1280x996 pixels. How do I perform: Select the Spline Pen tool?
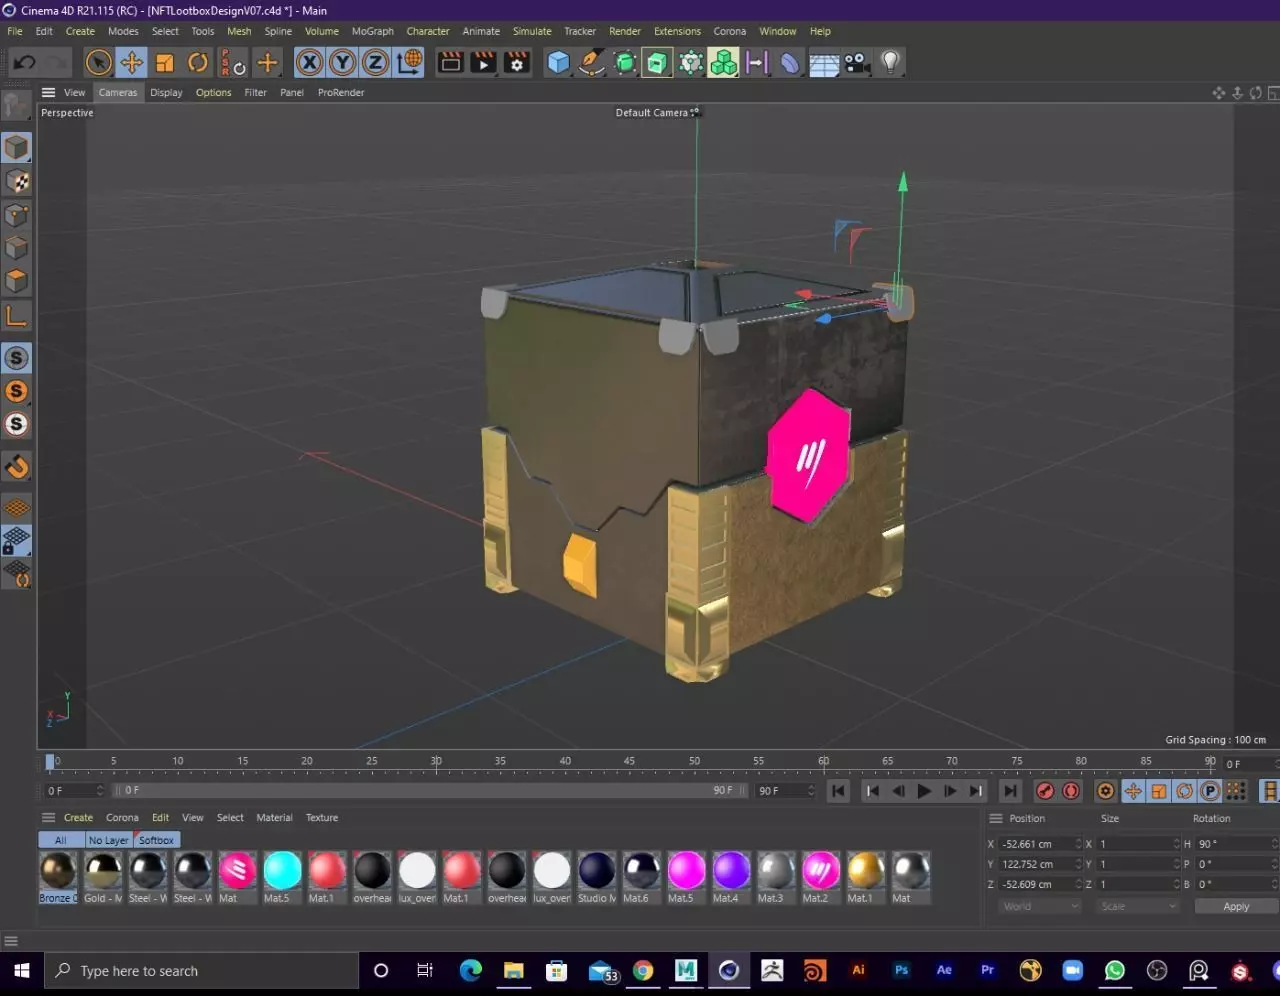[x=592, y=63]
